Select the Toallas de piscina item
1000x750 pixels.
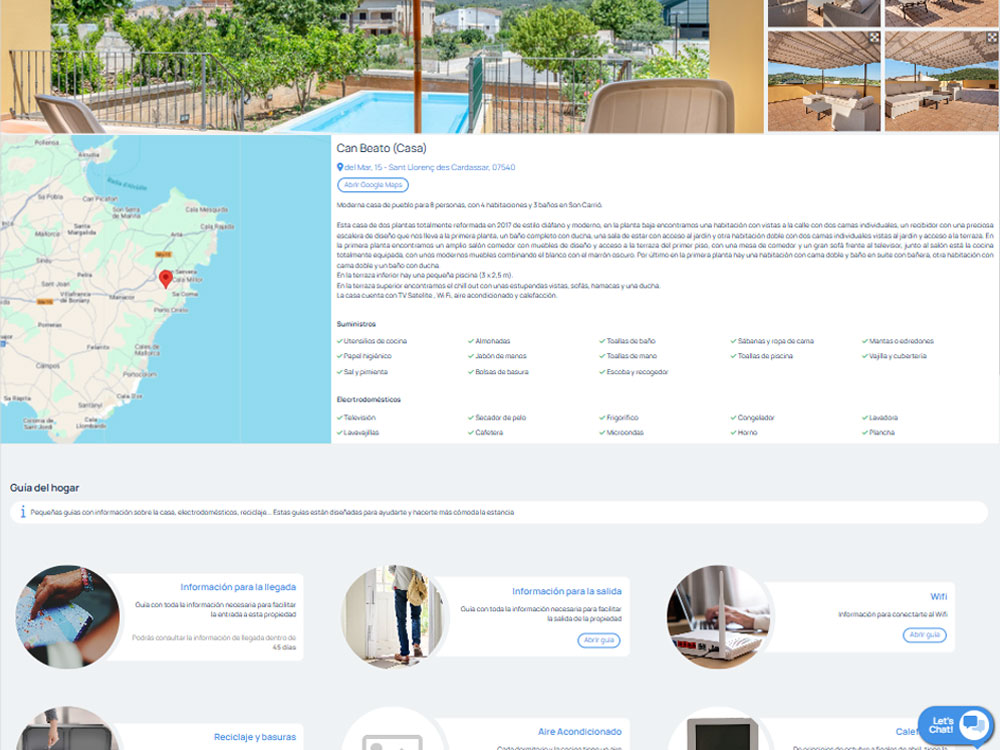tap(762, 357)
